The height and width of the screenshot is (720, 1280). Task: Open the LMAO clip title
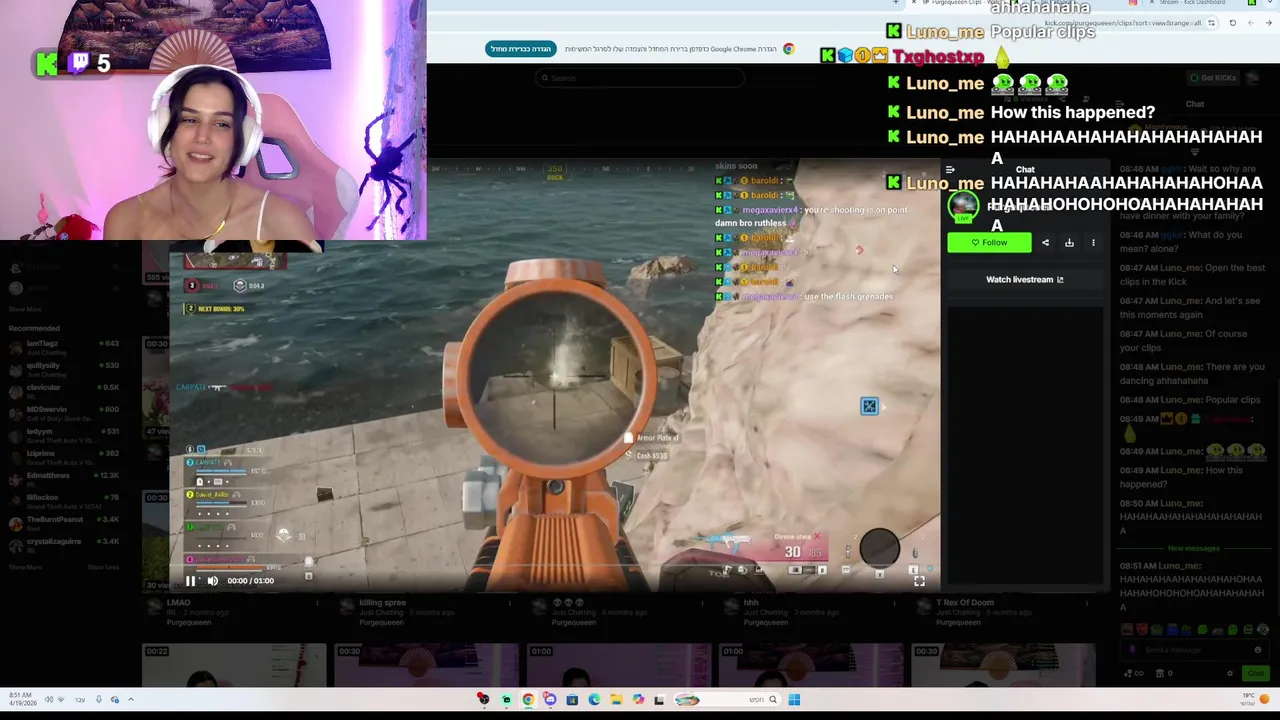tap(178, 603)
